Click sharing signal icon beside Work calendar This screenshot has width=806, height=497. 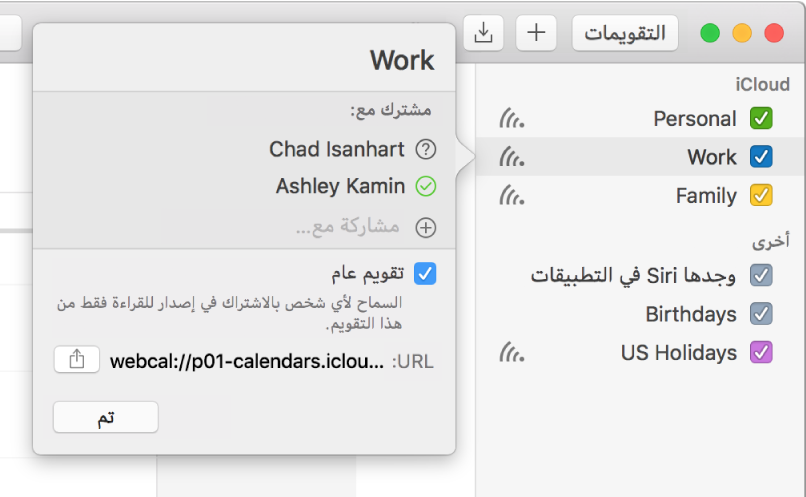pos(511,157)
